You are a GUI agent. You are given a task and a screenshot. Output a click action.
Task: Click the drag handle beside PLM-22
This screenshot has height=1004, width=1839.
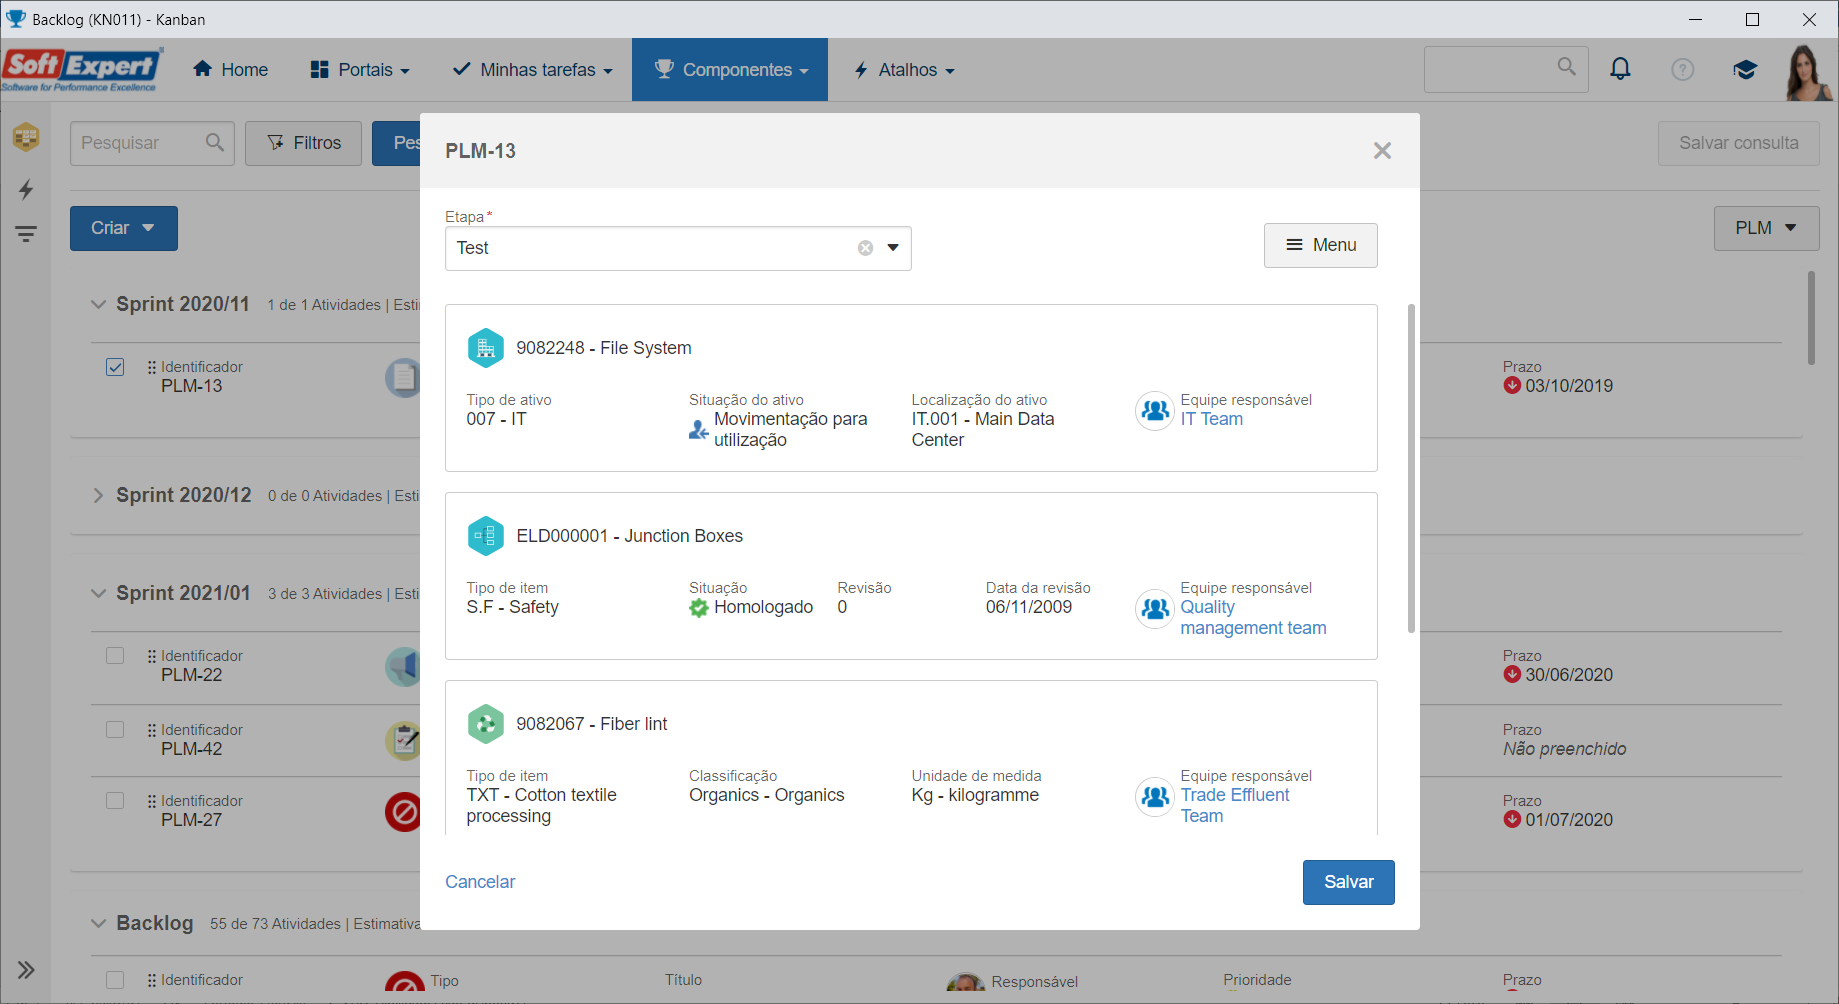[x=152, y=656]
